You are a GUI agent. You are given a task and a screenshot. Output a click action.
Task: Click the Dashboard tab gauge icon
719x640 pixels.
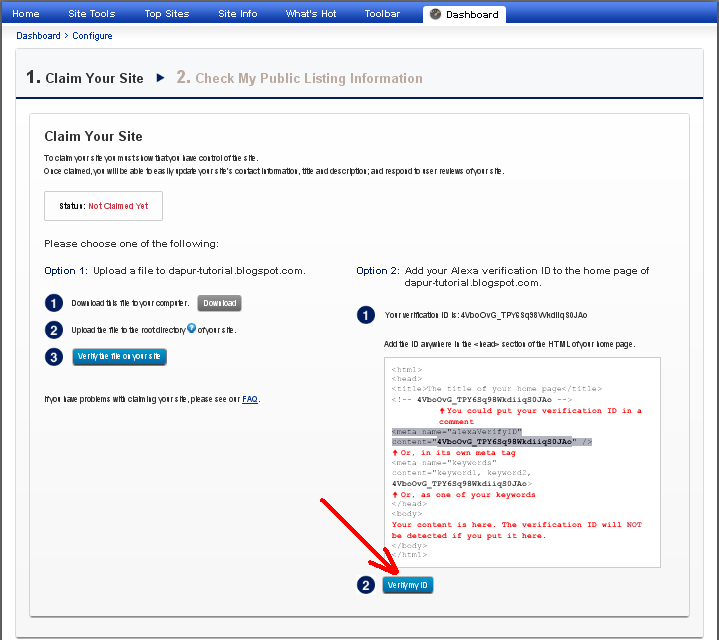click(435, 14)
